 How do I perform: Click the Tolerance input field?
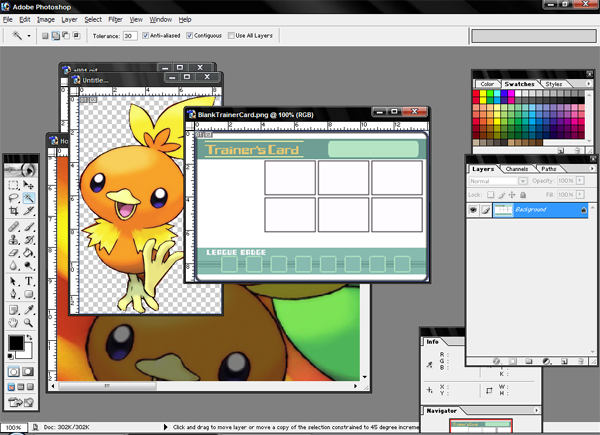130,36
